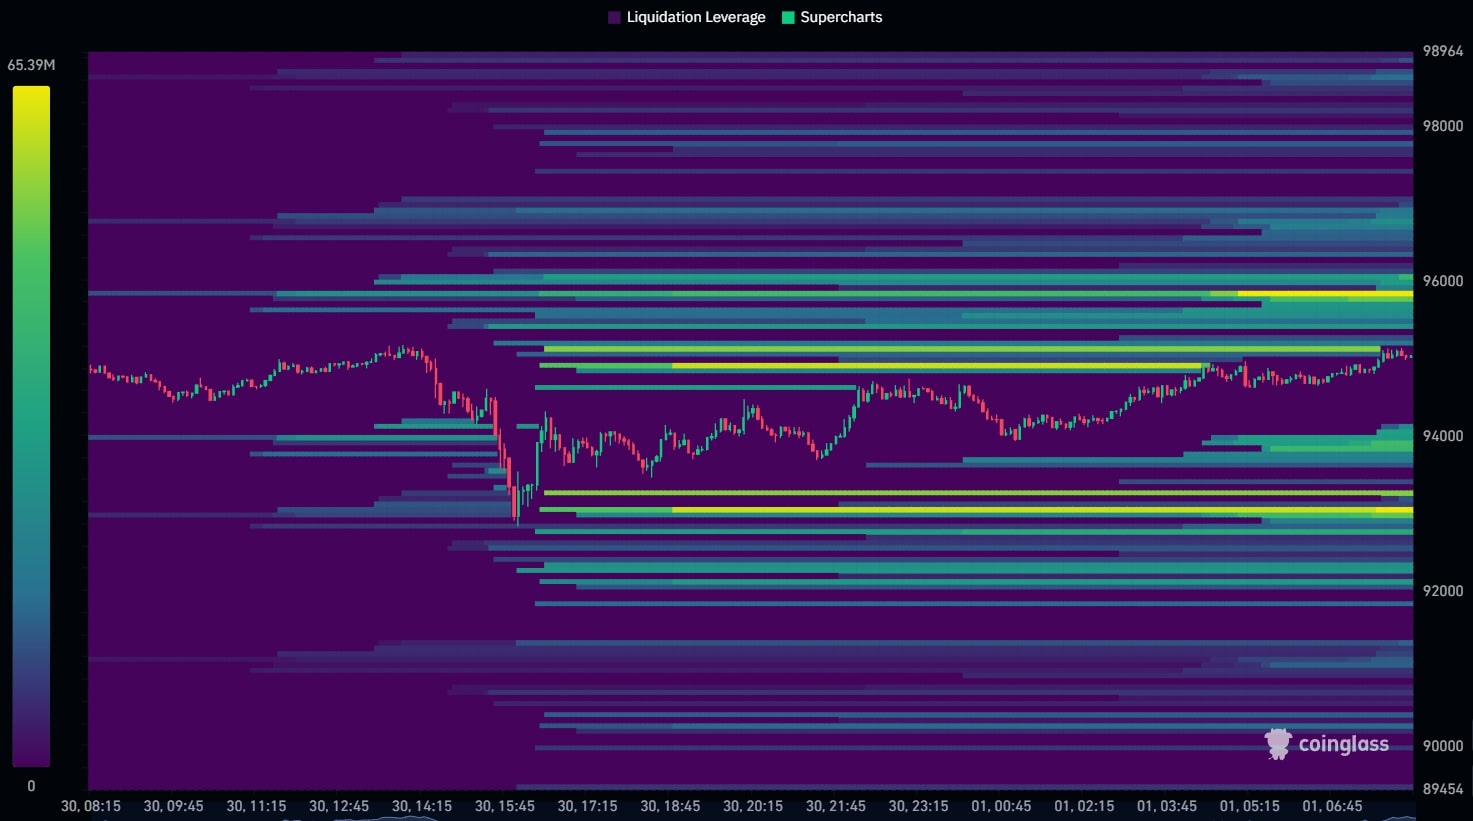Click the 30, 15:45 time axis label
The width and height of the screenshot is (1473, 821).
pyautogui.click(x=505, y=806)
